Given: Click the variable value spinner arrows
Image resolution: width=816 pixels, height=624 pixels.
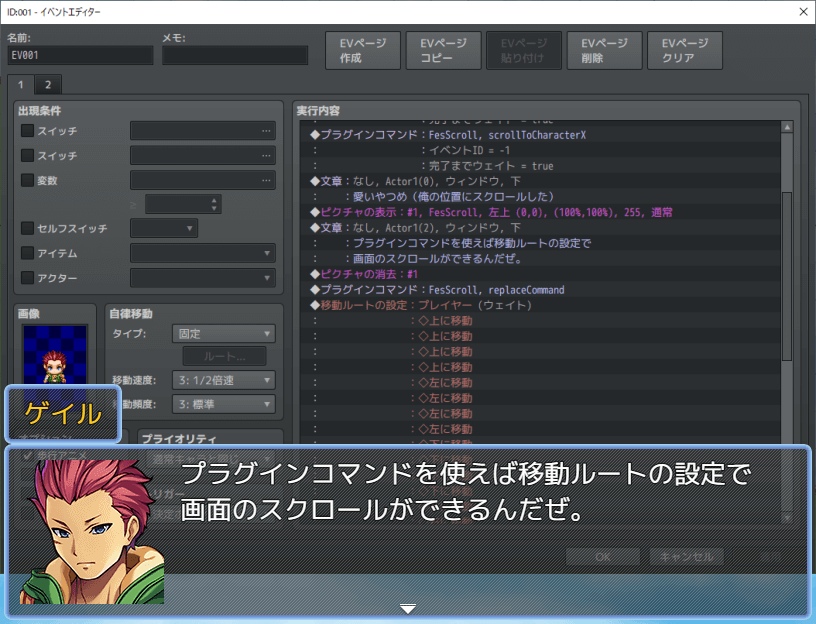Looking at the screenshot, I should 214,204.
